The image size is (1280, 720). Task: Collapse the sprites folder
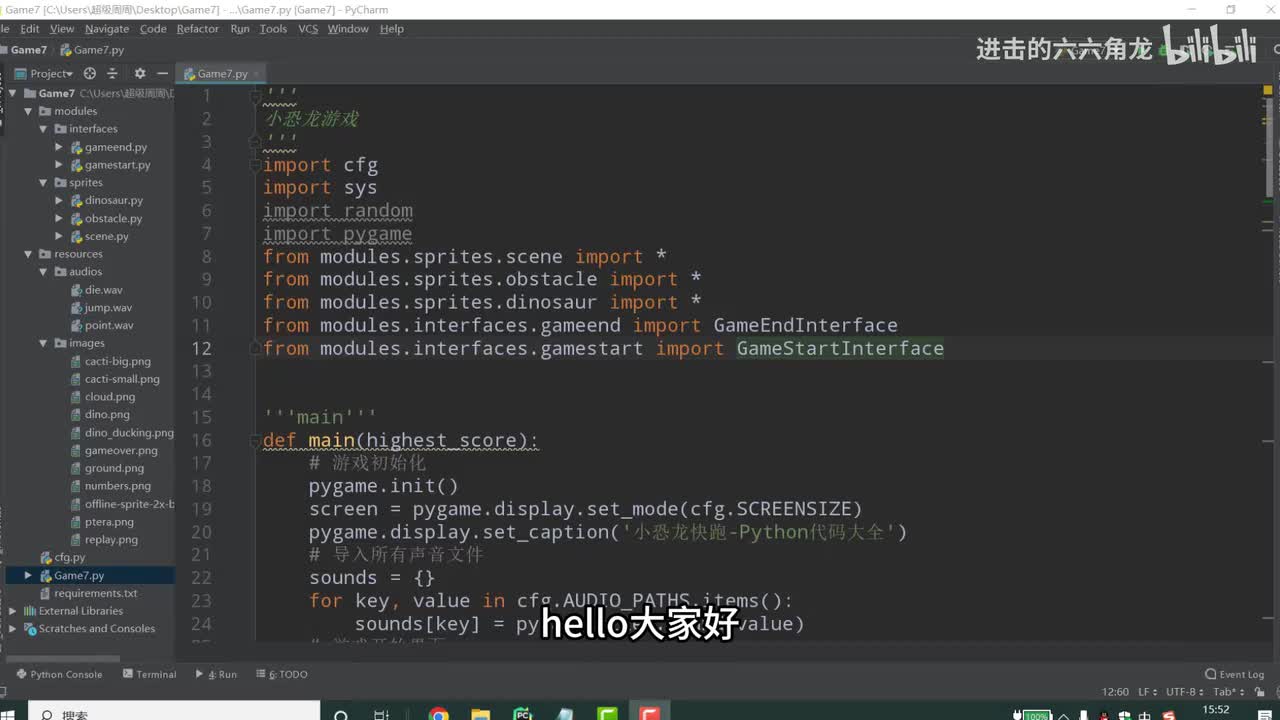pyautogui.click(x=43, y=183)
